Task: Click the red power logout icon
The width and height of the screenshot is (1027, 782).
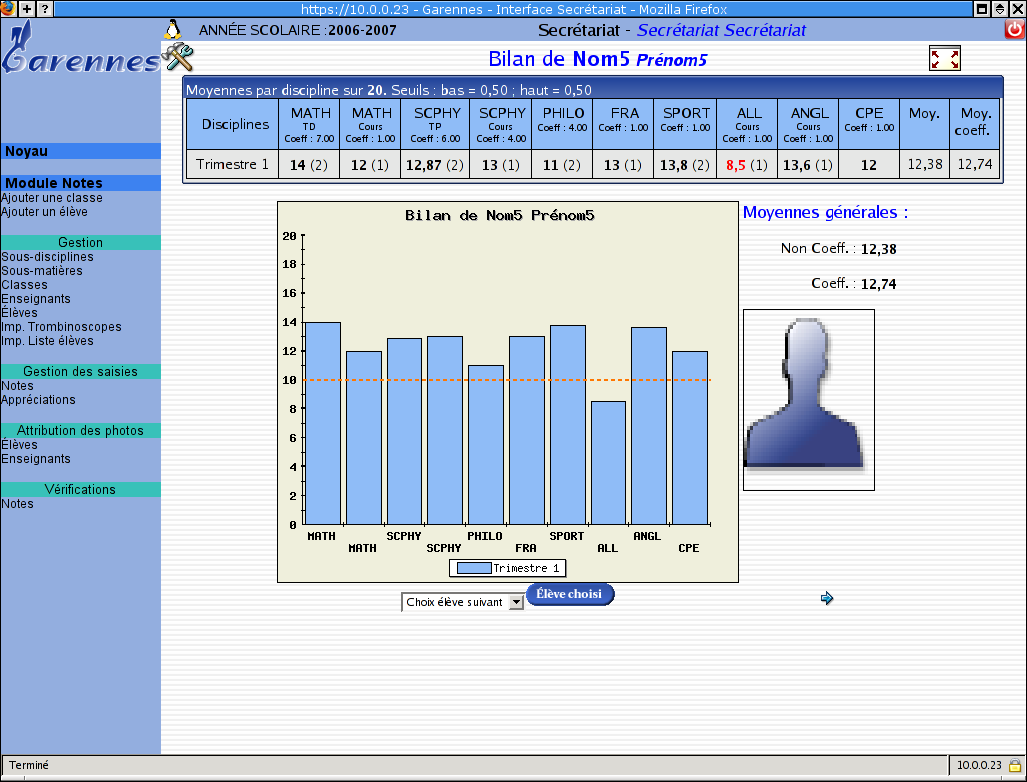Action: (1015, 30)
